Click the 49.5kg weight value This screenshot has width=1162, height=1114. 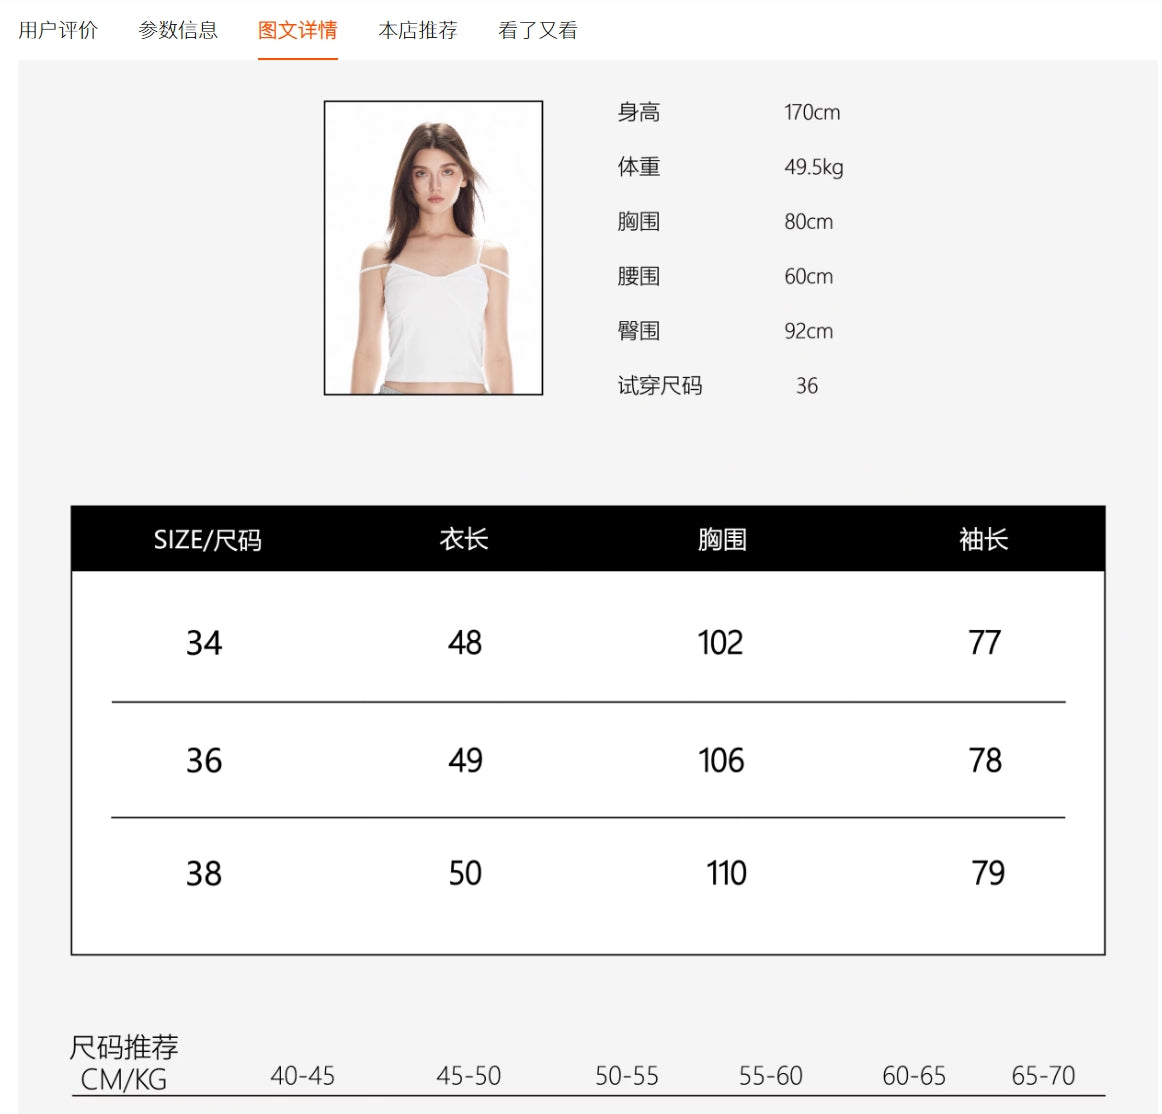(814, 167)
